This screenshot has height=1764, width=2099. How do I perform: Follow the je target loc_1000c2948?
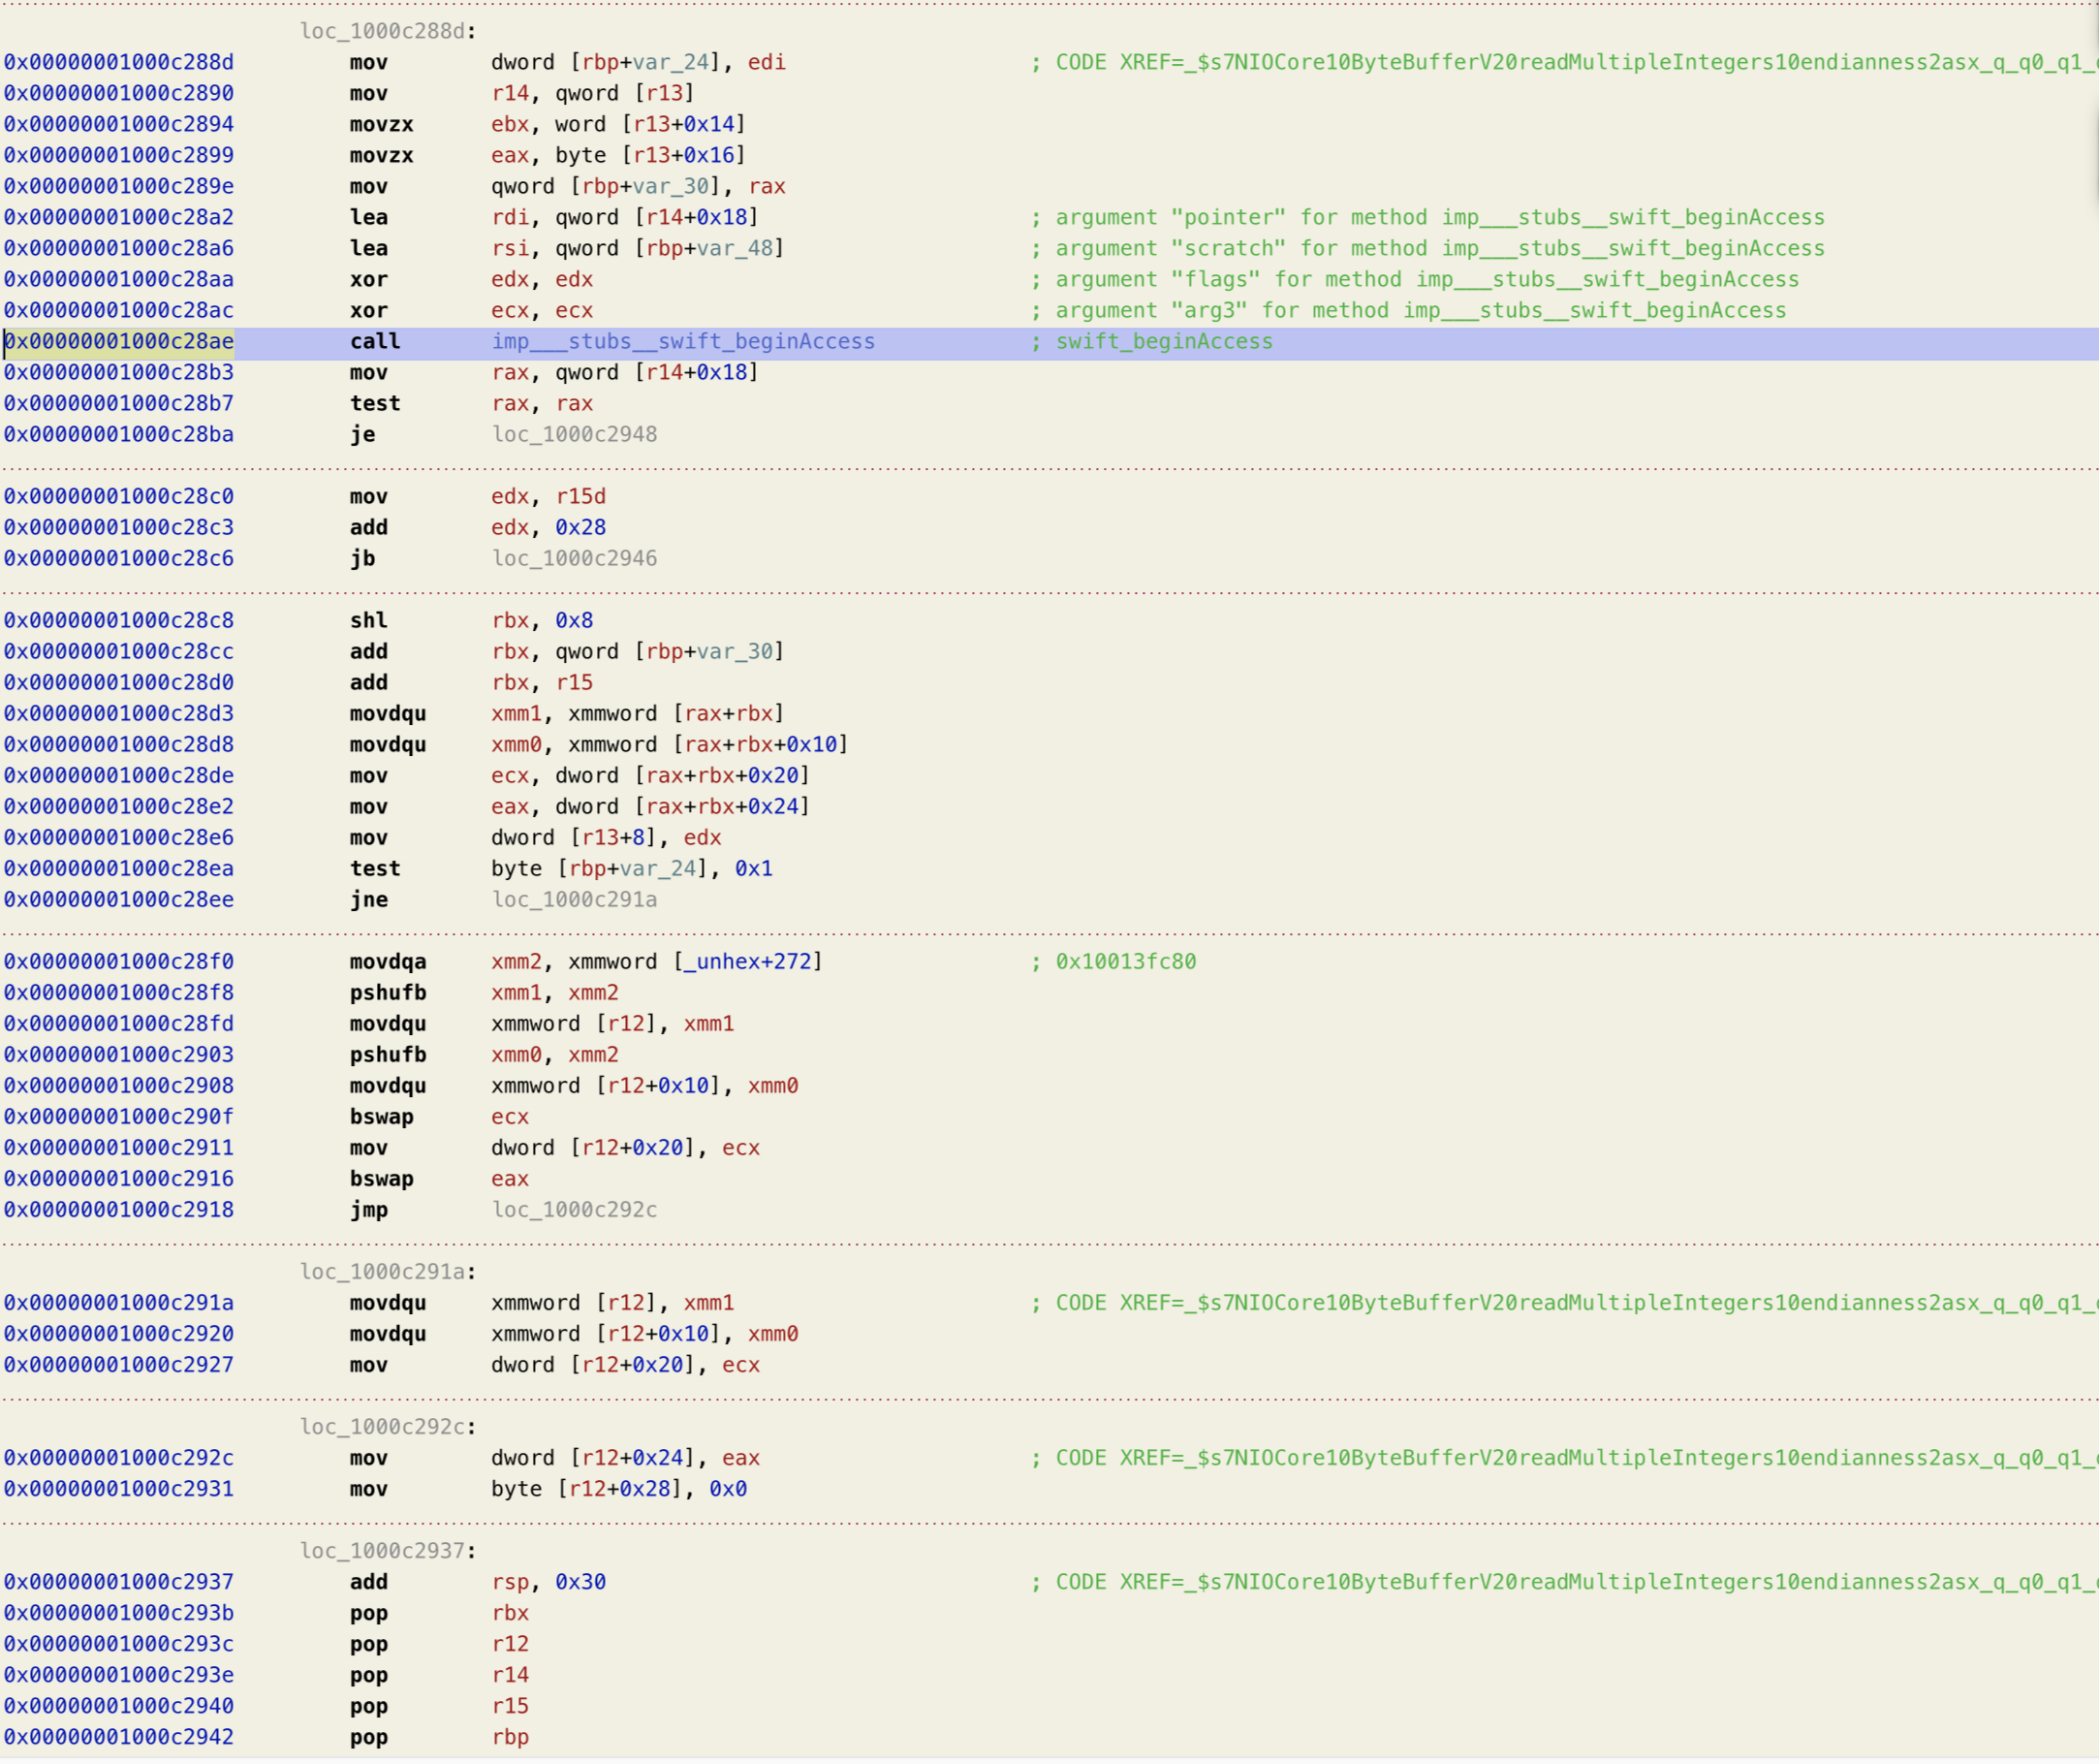(574, 434)
